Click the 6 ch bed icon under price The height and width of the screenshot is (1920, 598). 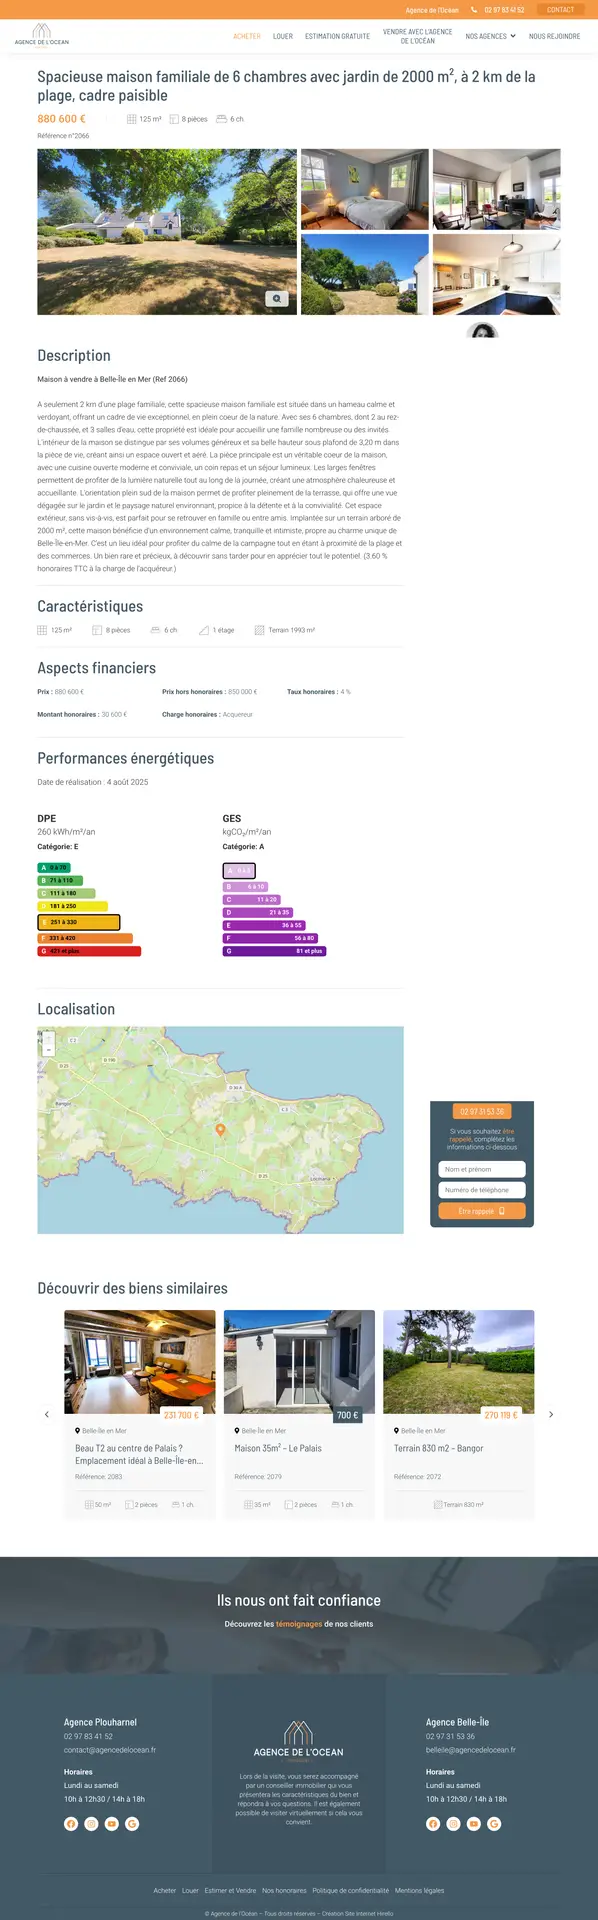pos(221,119)
